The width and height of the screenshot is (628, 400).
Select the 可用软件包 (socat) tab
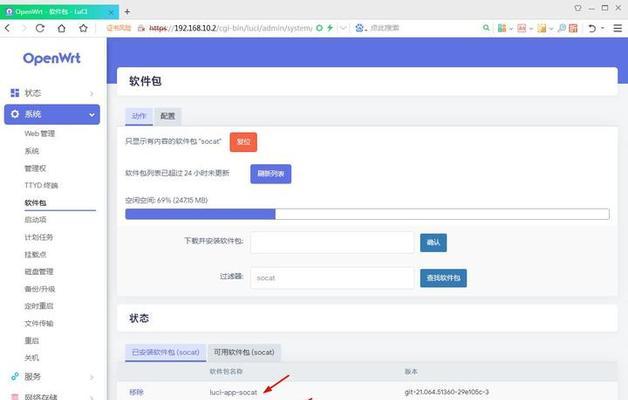pyautogui.click(x=244, y=352)
